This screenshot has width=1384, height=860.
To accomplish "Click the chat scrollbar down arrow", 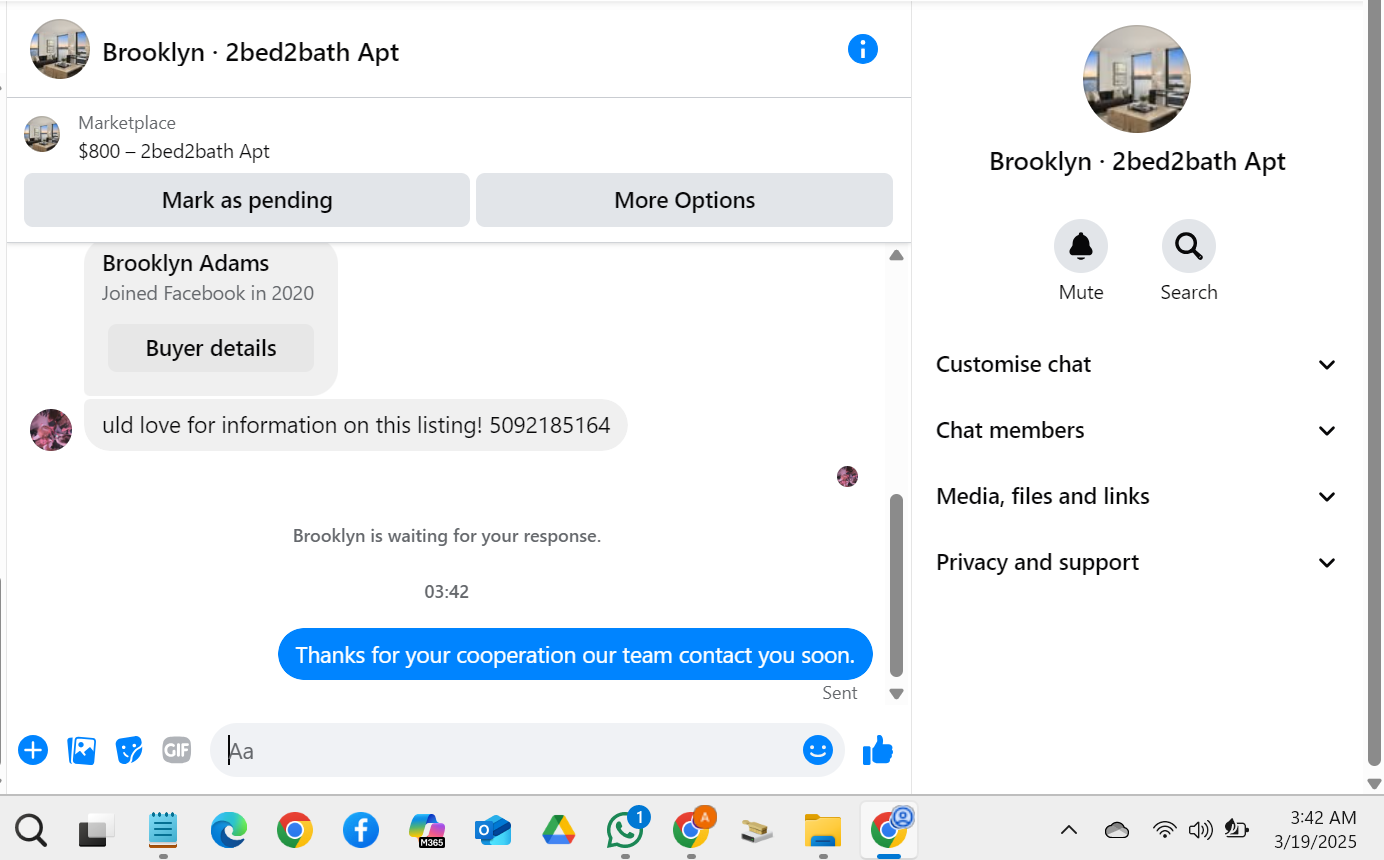I will (x=896, y=694).
